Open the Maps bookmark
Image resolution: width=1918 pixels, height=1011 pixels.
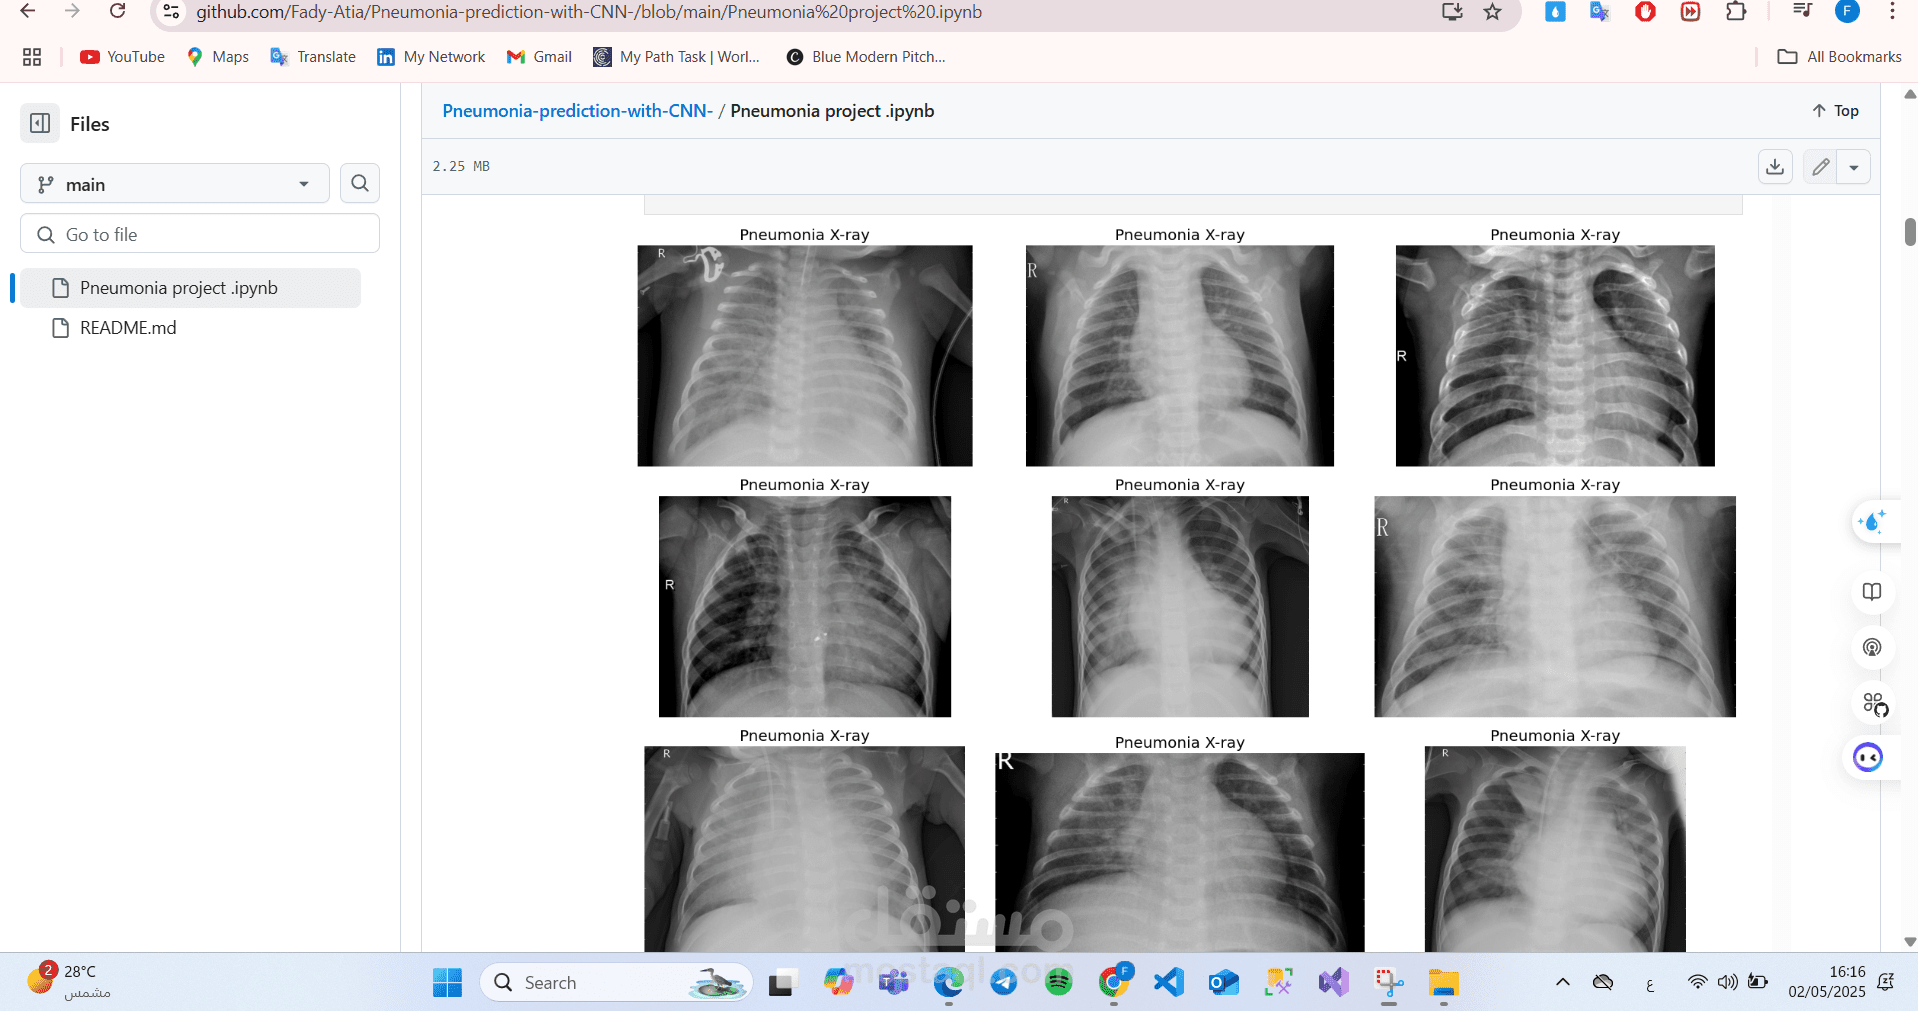218,57
